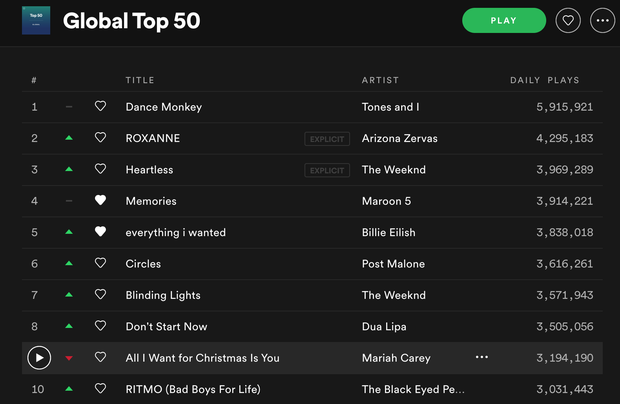Viewport: 620px width, 404px height.
Task: Heart the song Blinding Lights
Action: [100, 295]
